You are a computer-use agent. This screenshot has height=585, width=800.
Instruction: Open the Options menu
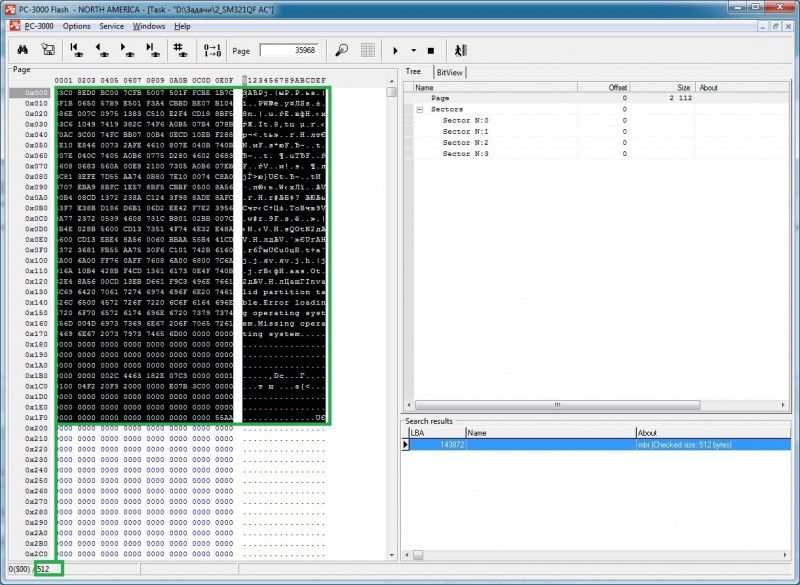77,26
